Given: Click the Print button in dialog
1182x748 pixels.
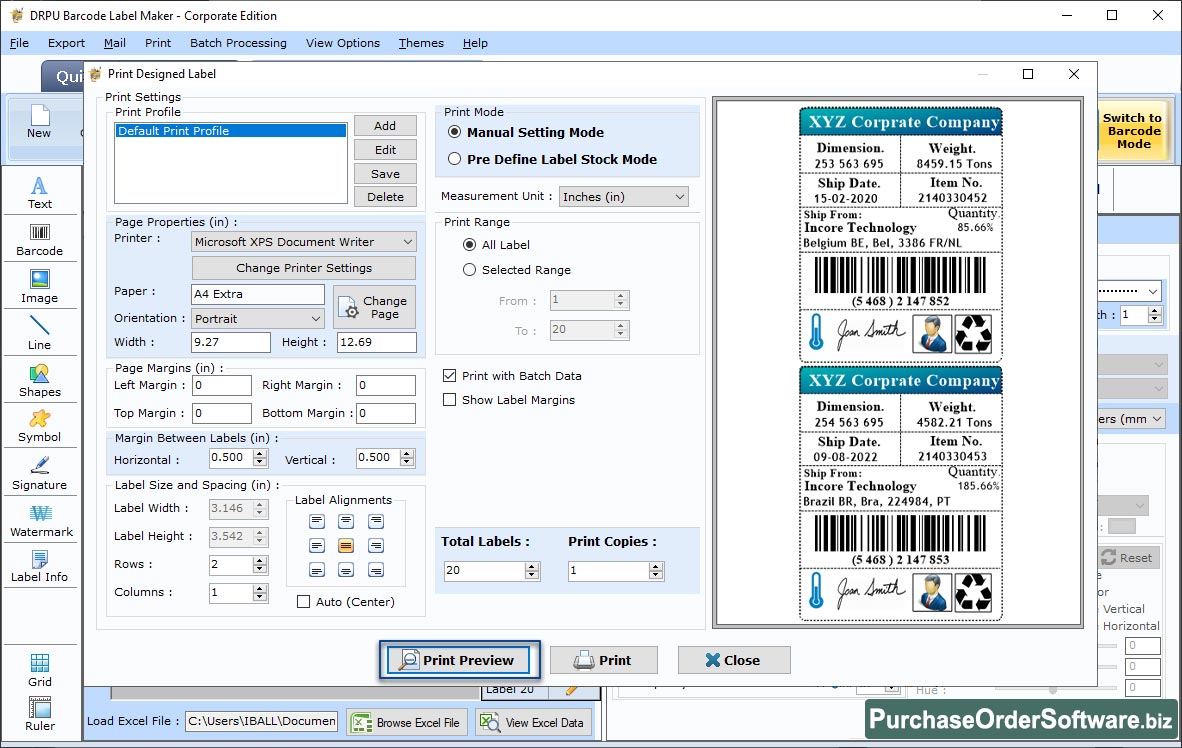Looking at the screenshot, I should tap(604, 661).
